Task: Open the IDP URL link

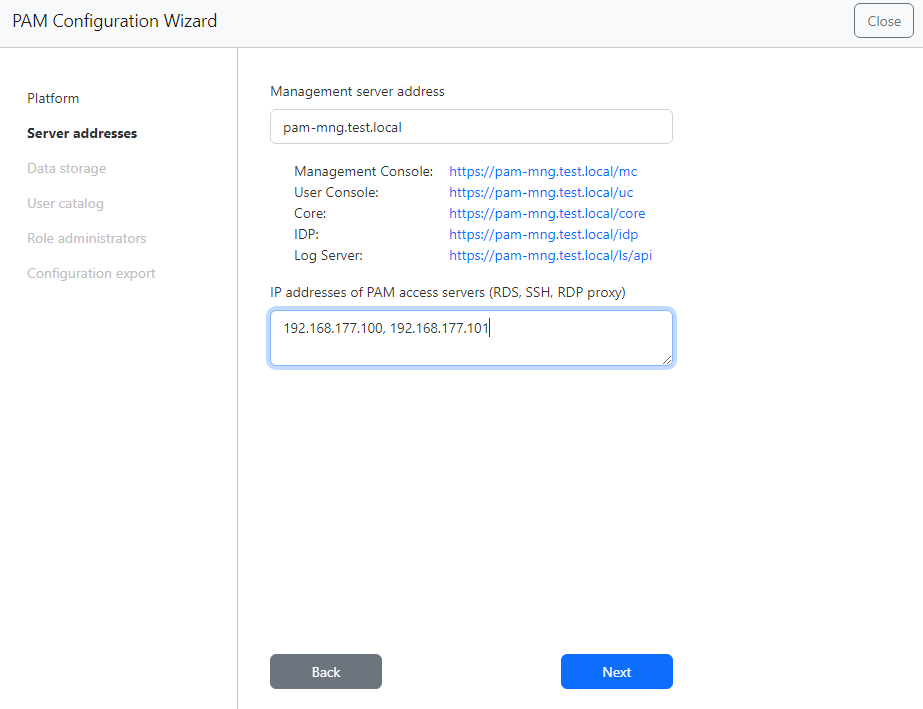Action: tap(543, 234)
